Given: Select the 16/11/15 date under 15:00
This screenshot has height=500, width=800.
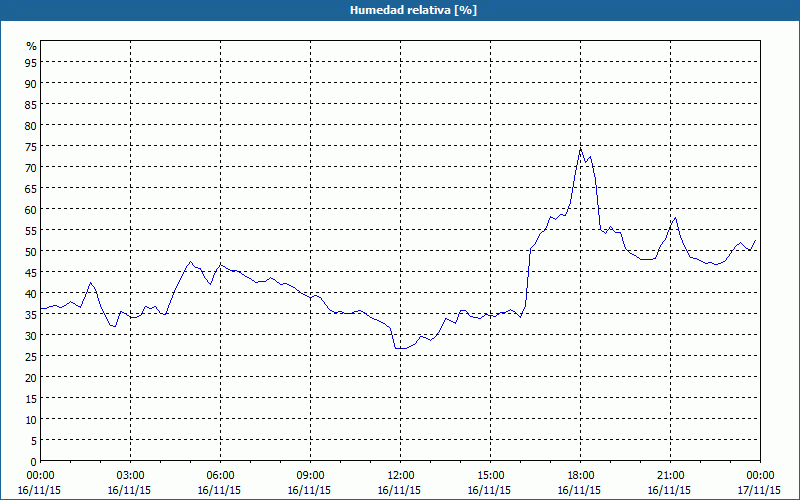Looking at the screenshot, I should [489, 490].
